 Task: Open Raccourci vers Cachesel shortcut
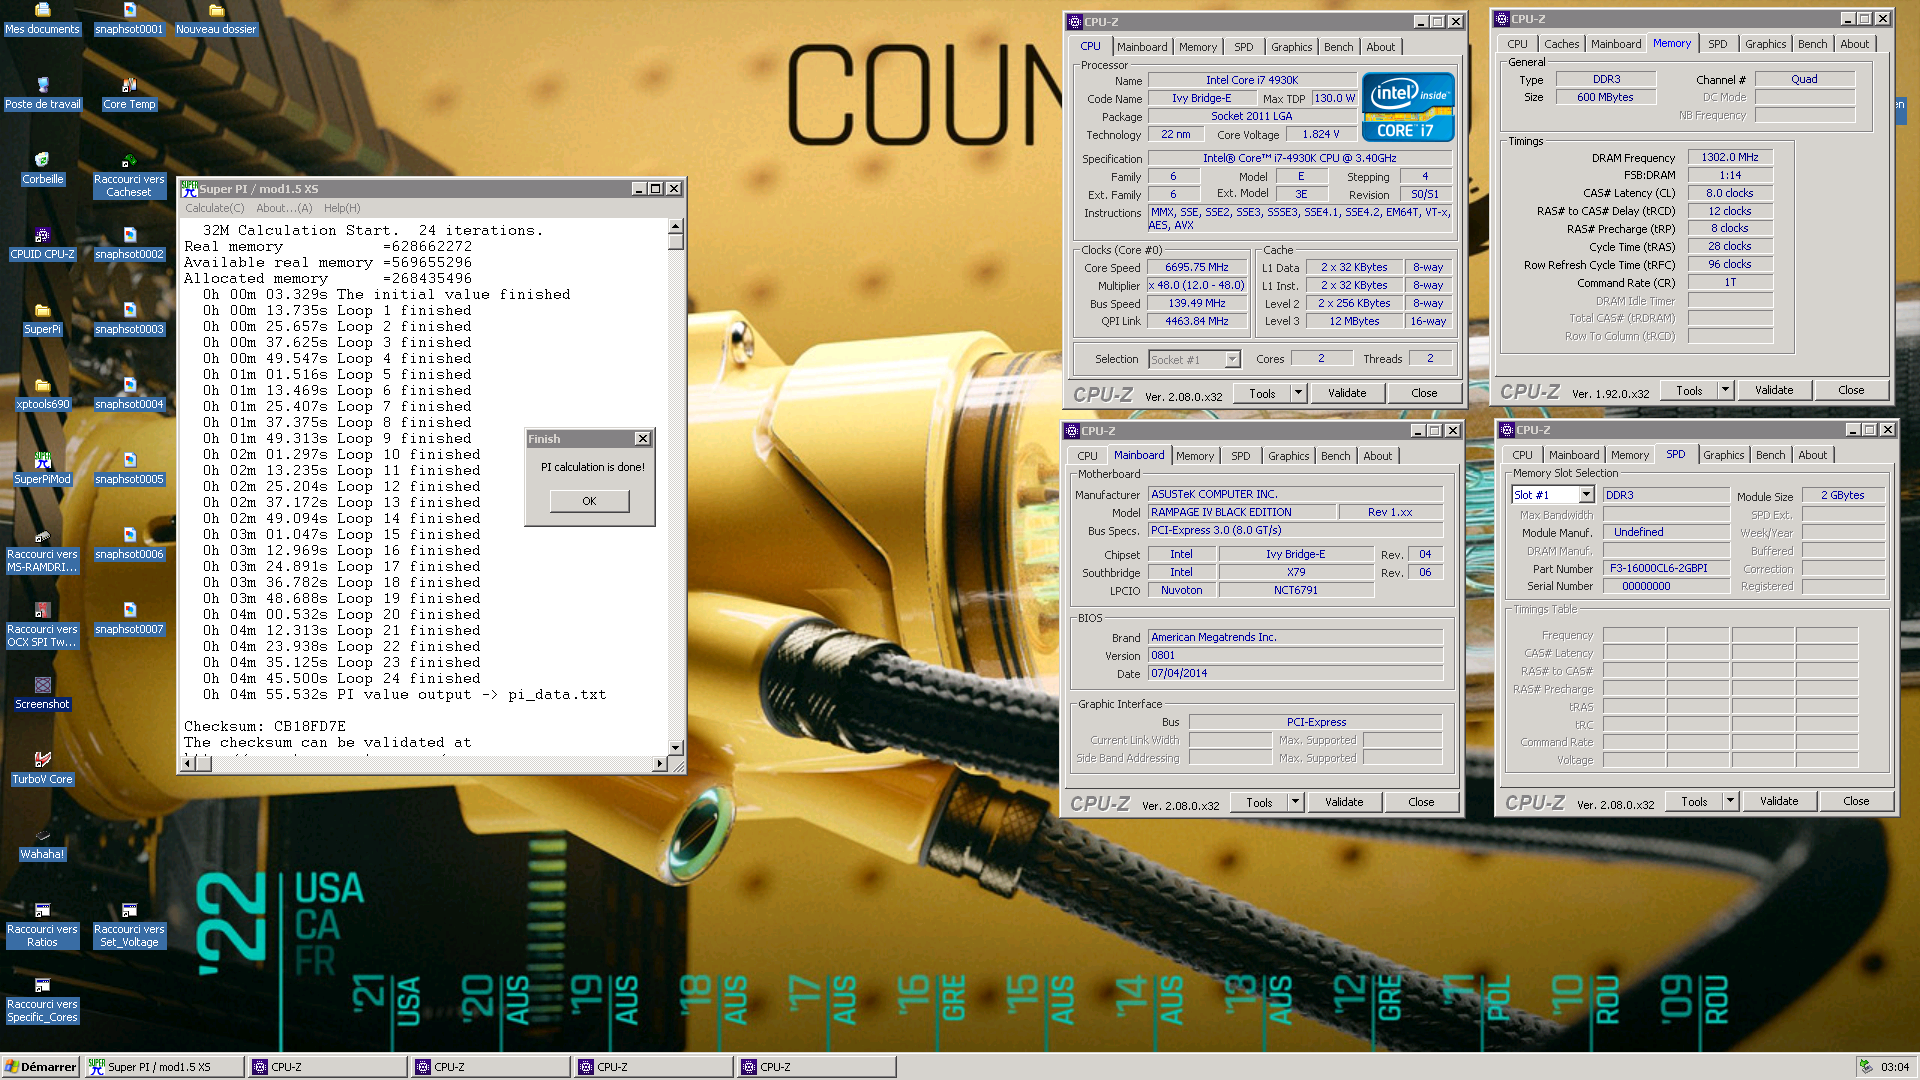(129, 175)
